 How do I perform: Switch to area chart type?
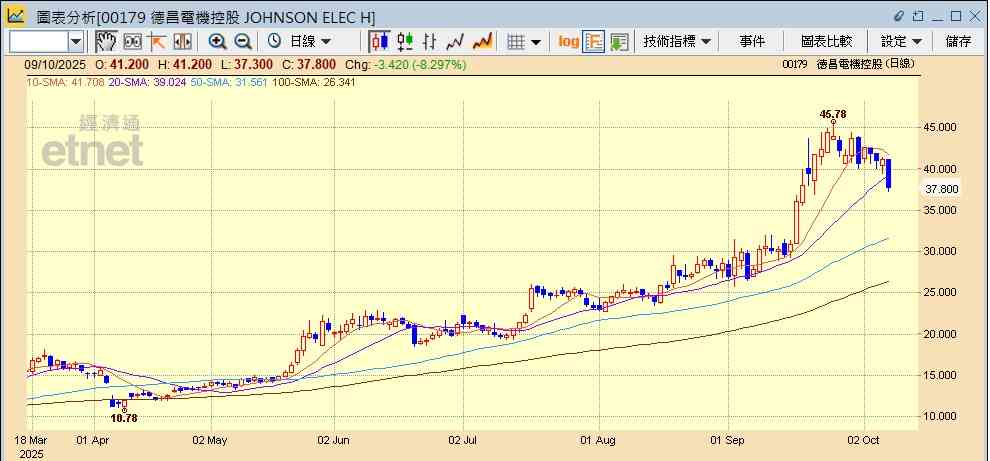pos(482,41)
